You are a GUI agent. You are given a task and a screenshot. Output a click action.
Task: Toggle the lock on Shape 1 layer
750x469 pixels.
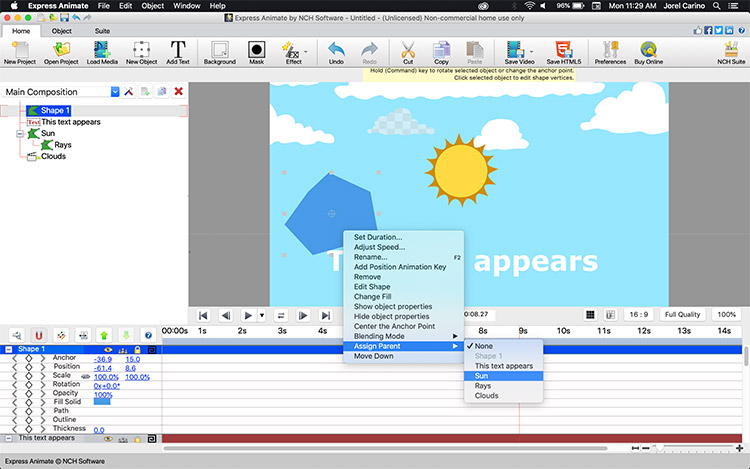[137, 349]
